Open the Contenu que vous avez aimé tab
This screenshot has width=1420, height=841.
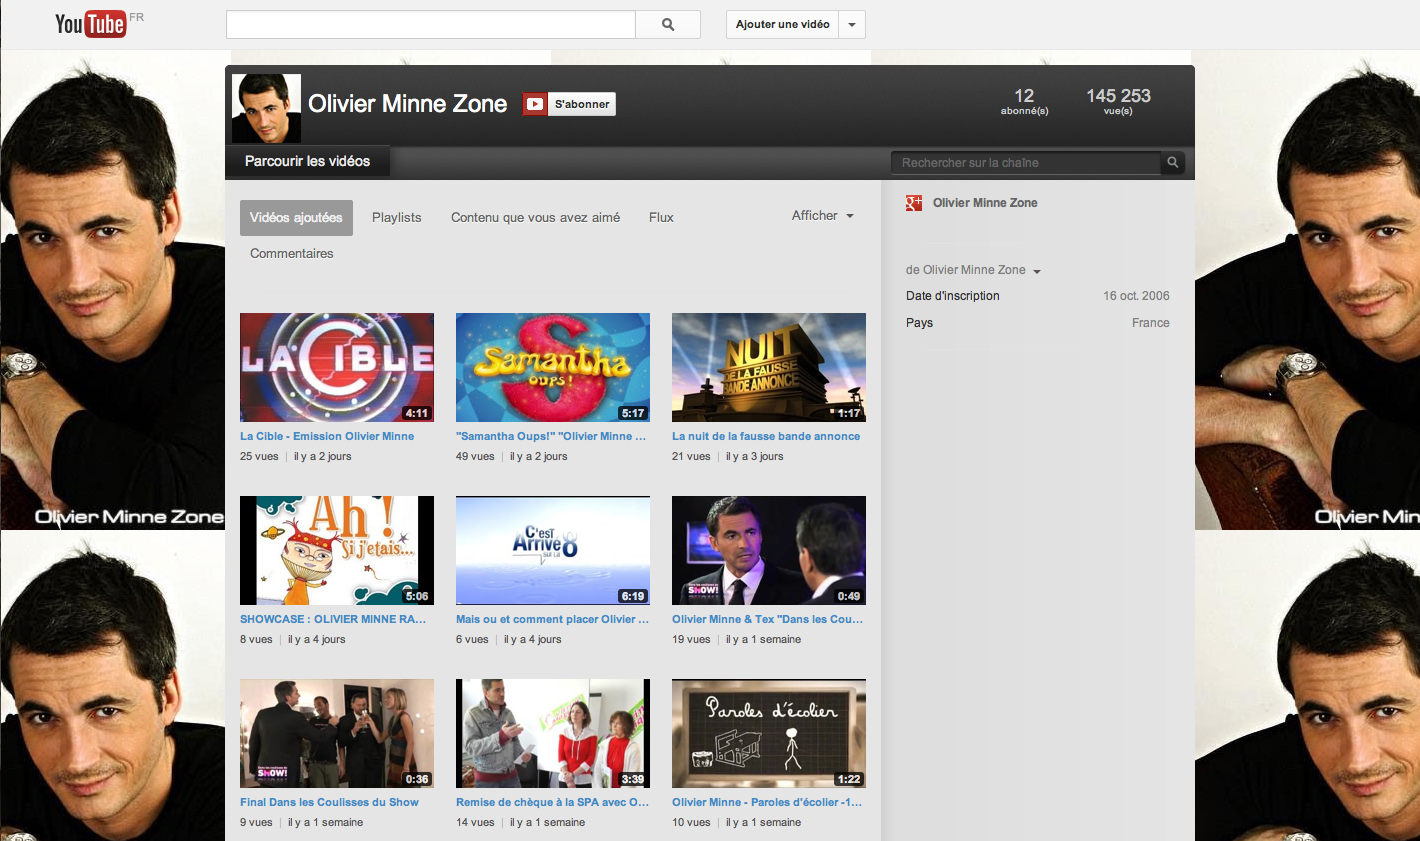point(535,218)
